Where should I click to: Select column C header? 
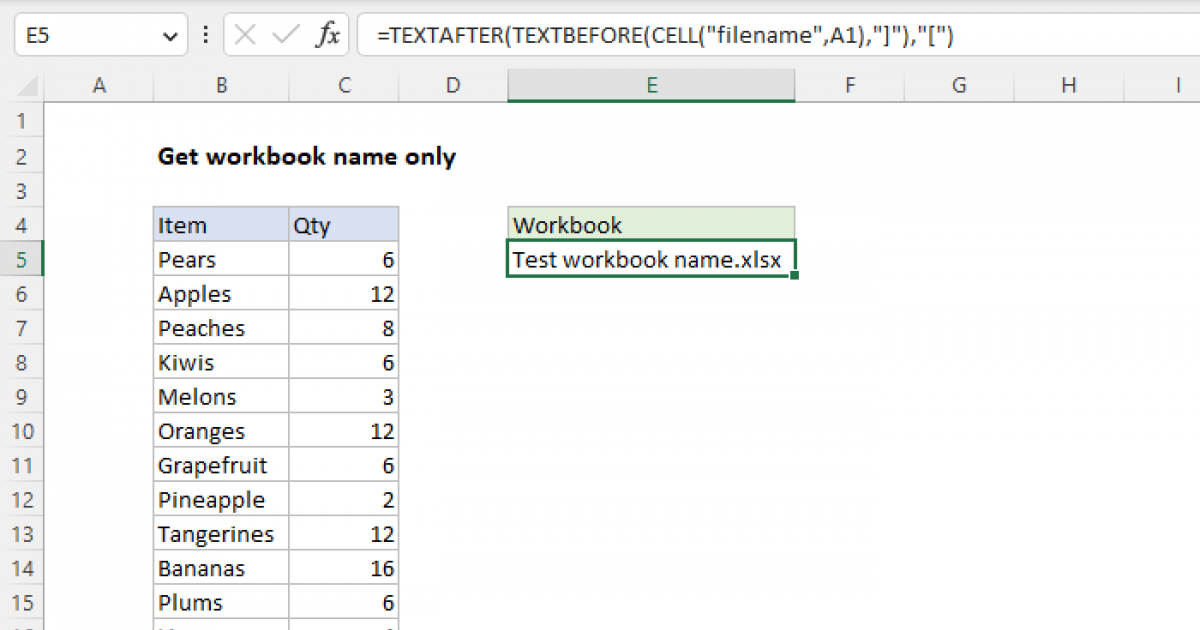[344, 86]
